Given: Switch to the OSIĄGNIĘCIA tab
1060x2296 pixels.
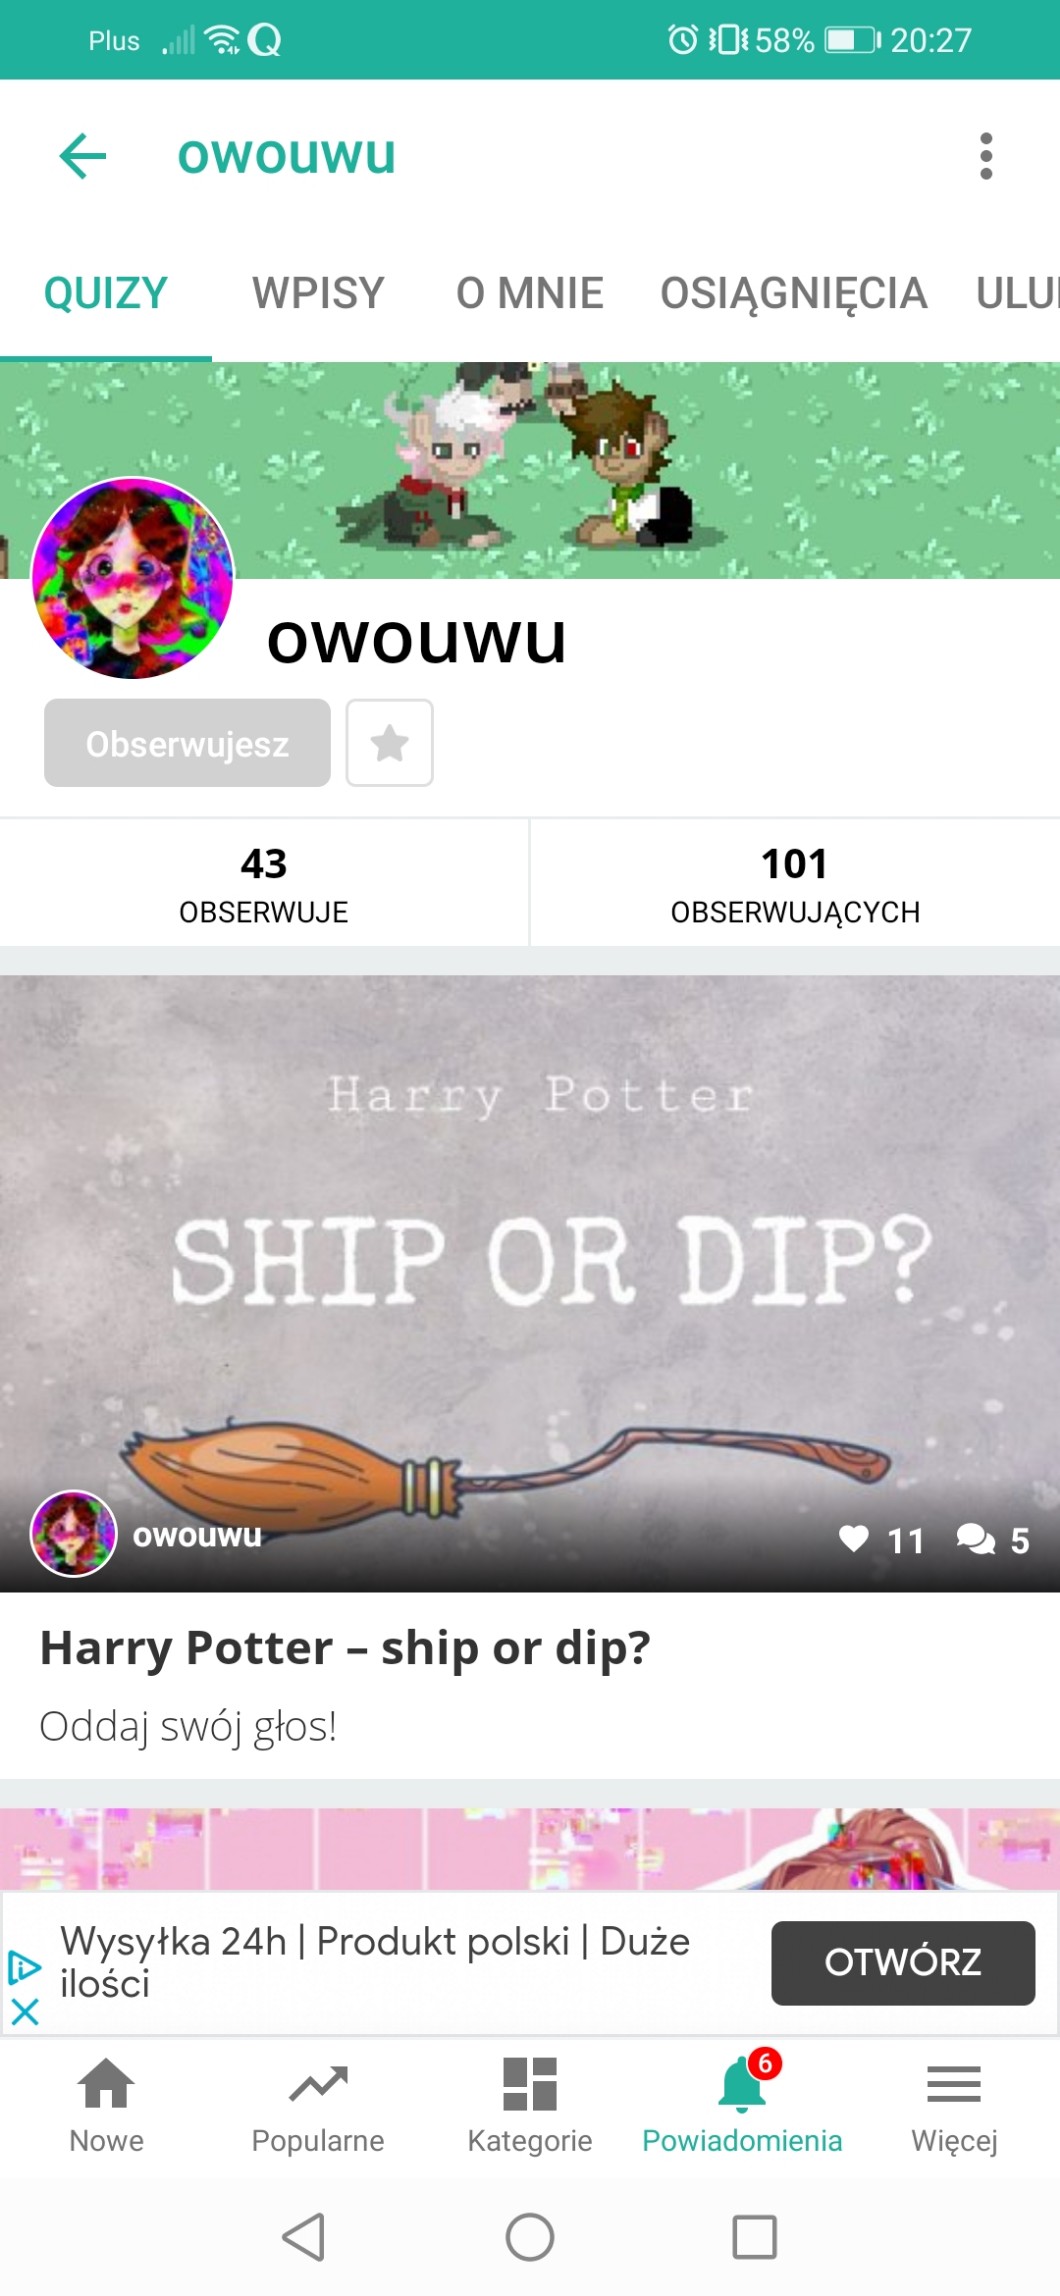Looking at the screenshot, I should pyautogui.click(x=794, y=293).
